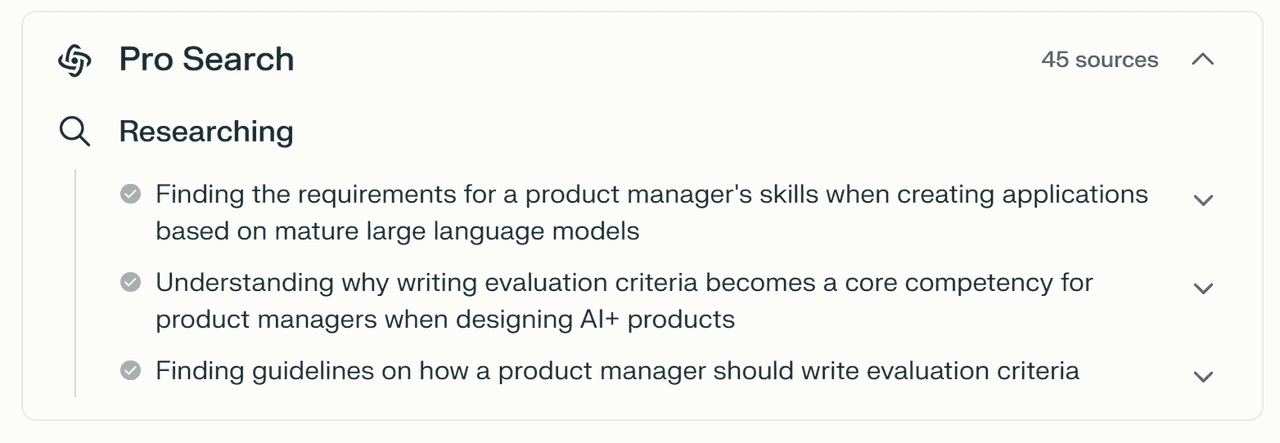Click the checkmark beside the core competency step
The image size is (1280, 443).
pos(130,283)
